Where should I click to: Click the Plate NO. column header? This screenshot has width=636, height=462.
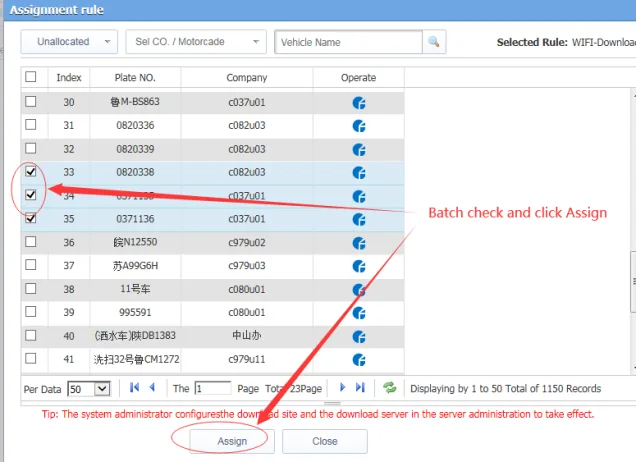point(135,77)
